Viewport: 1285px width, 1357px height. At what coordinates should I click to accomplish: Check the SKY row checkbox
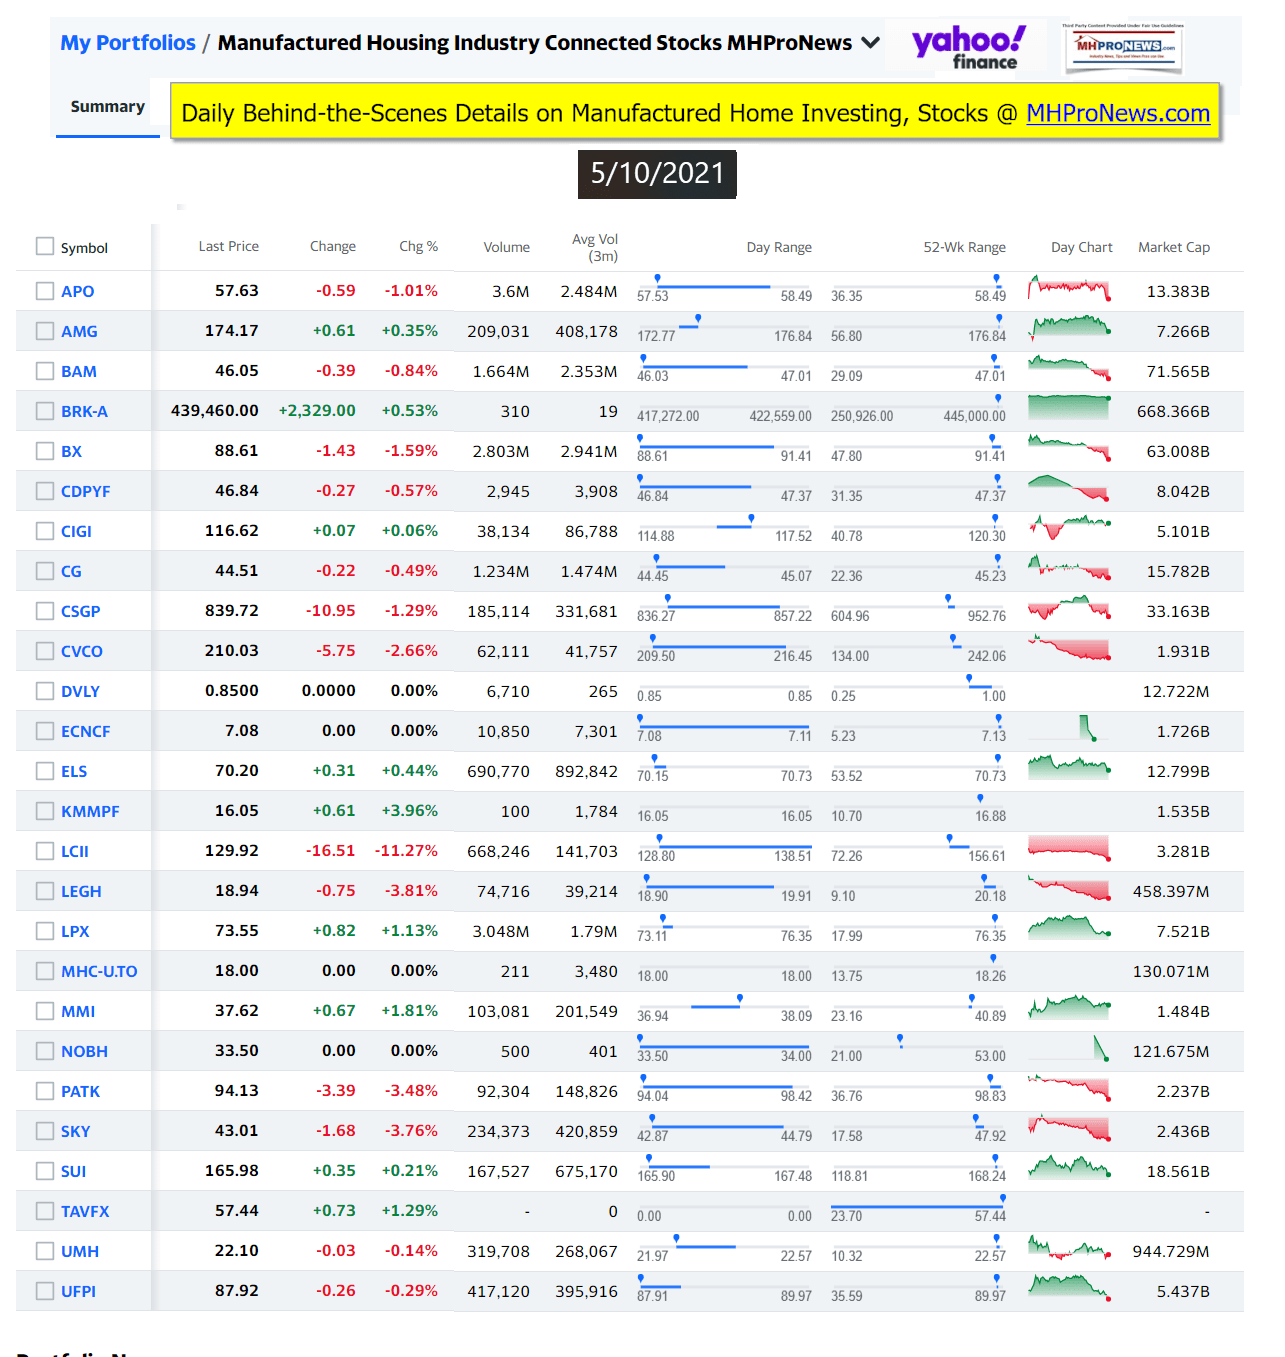44,1131
